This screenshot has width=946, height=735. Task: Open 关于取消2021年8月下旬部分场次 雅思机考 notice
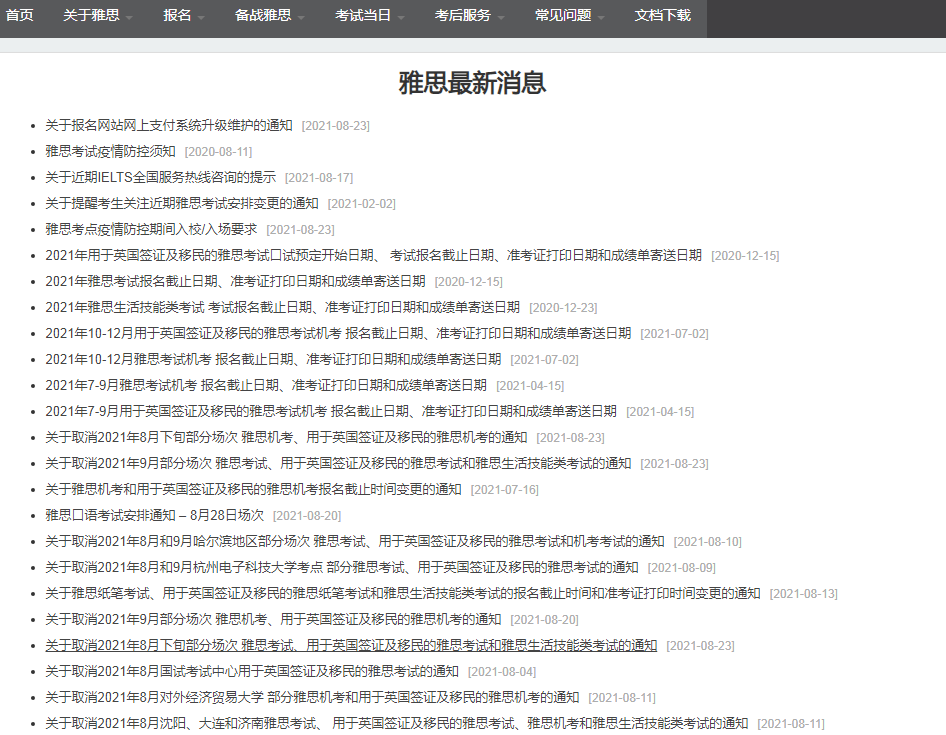coord(286,437)
